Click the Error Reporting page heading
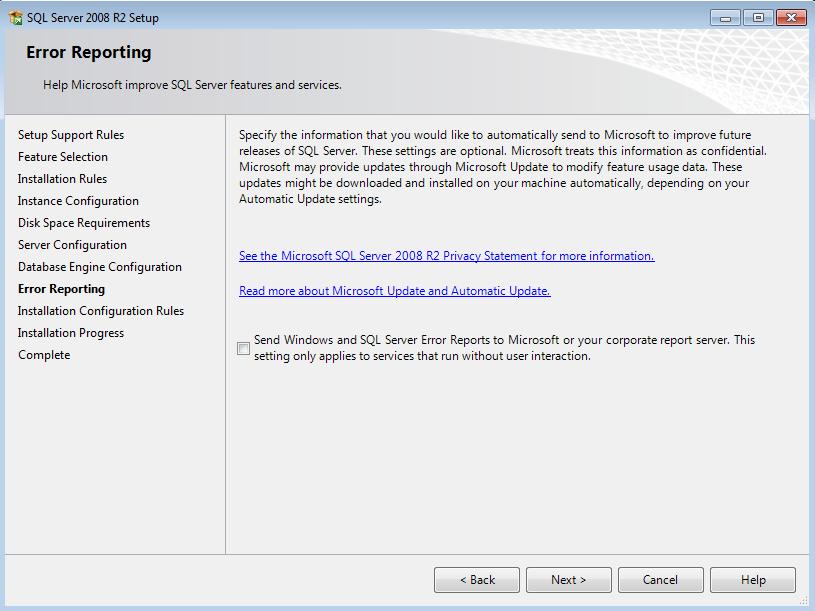 pos(89,52)
